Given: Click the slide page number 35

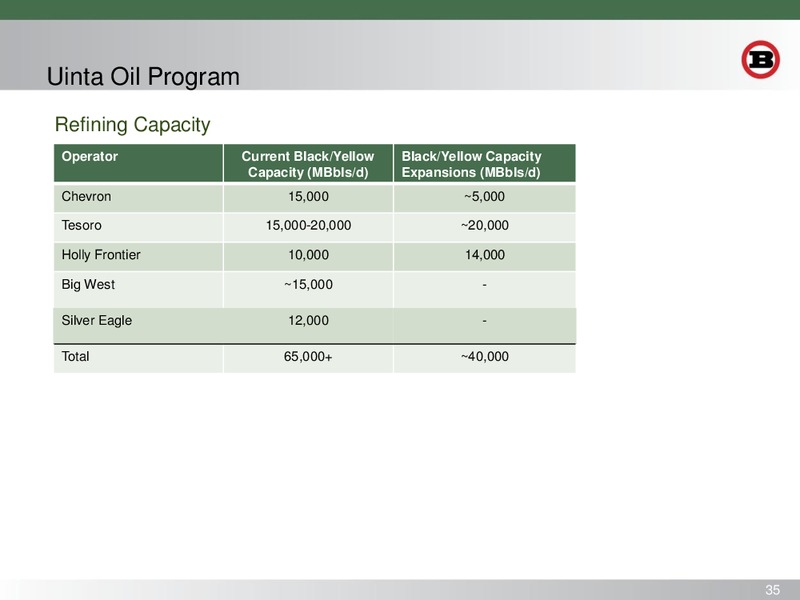Looking at the screenshot, I should (x=772, y=590).
